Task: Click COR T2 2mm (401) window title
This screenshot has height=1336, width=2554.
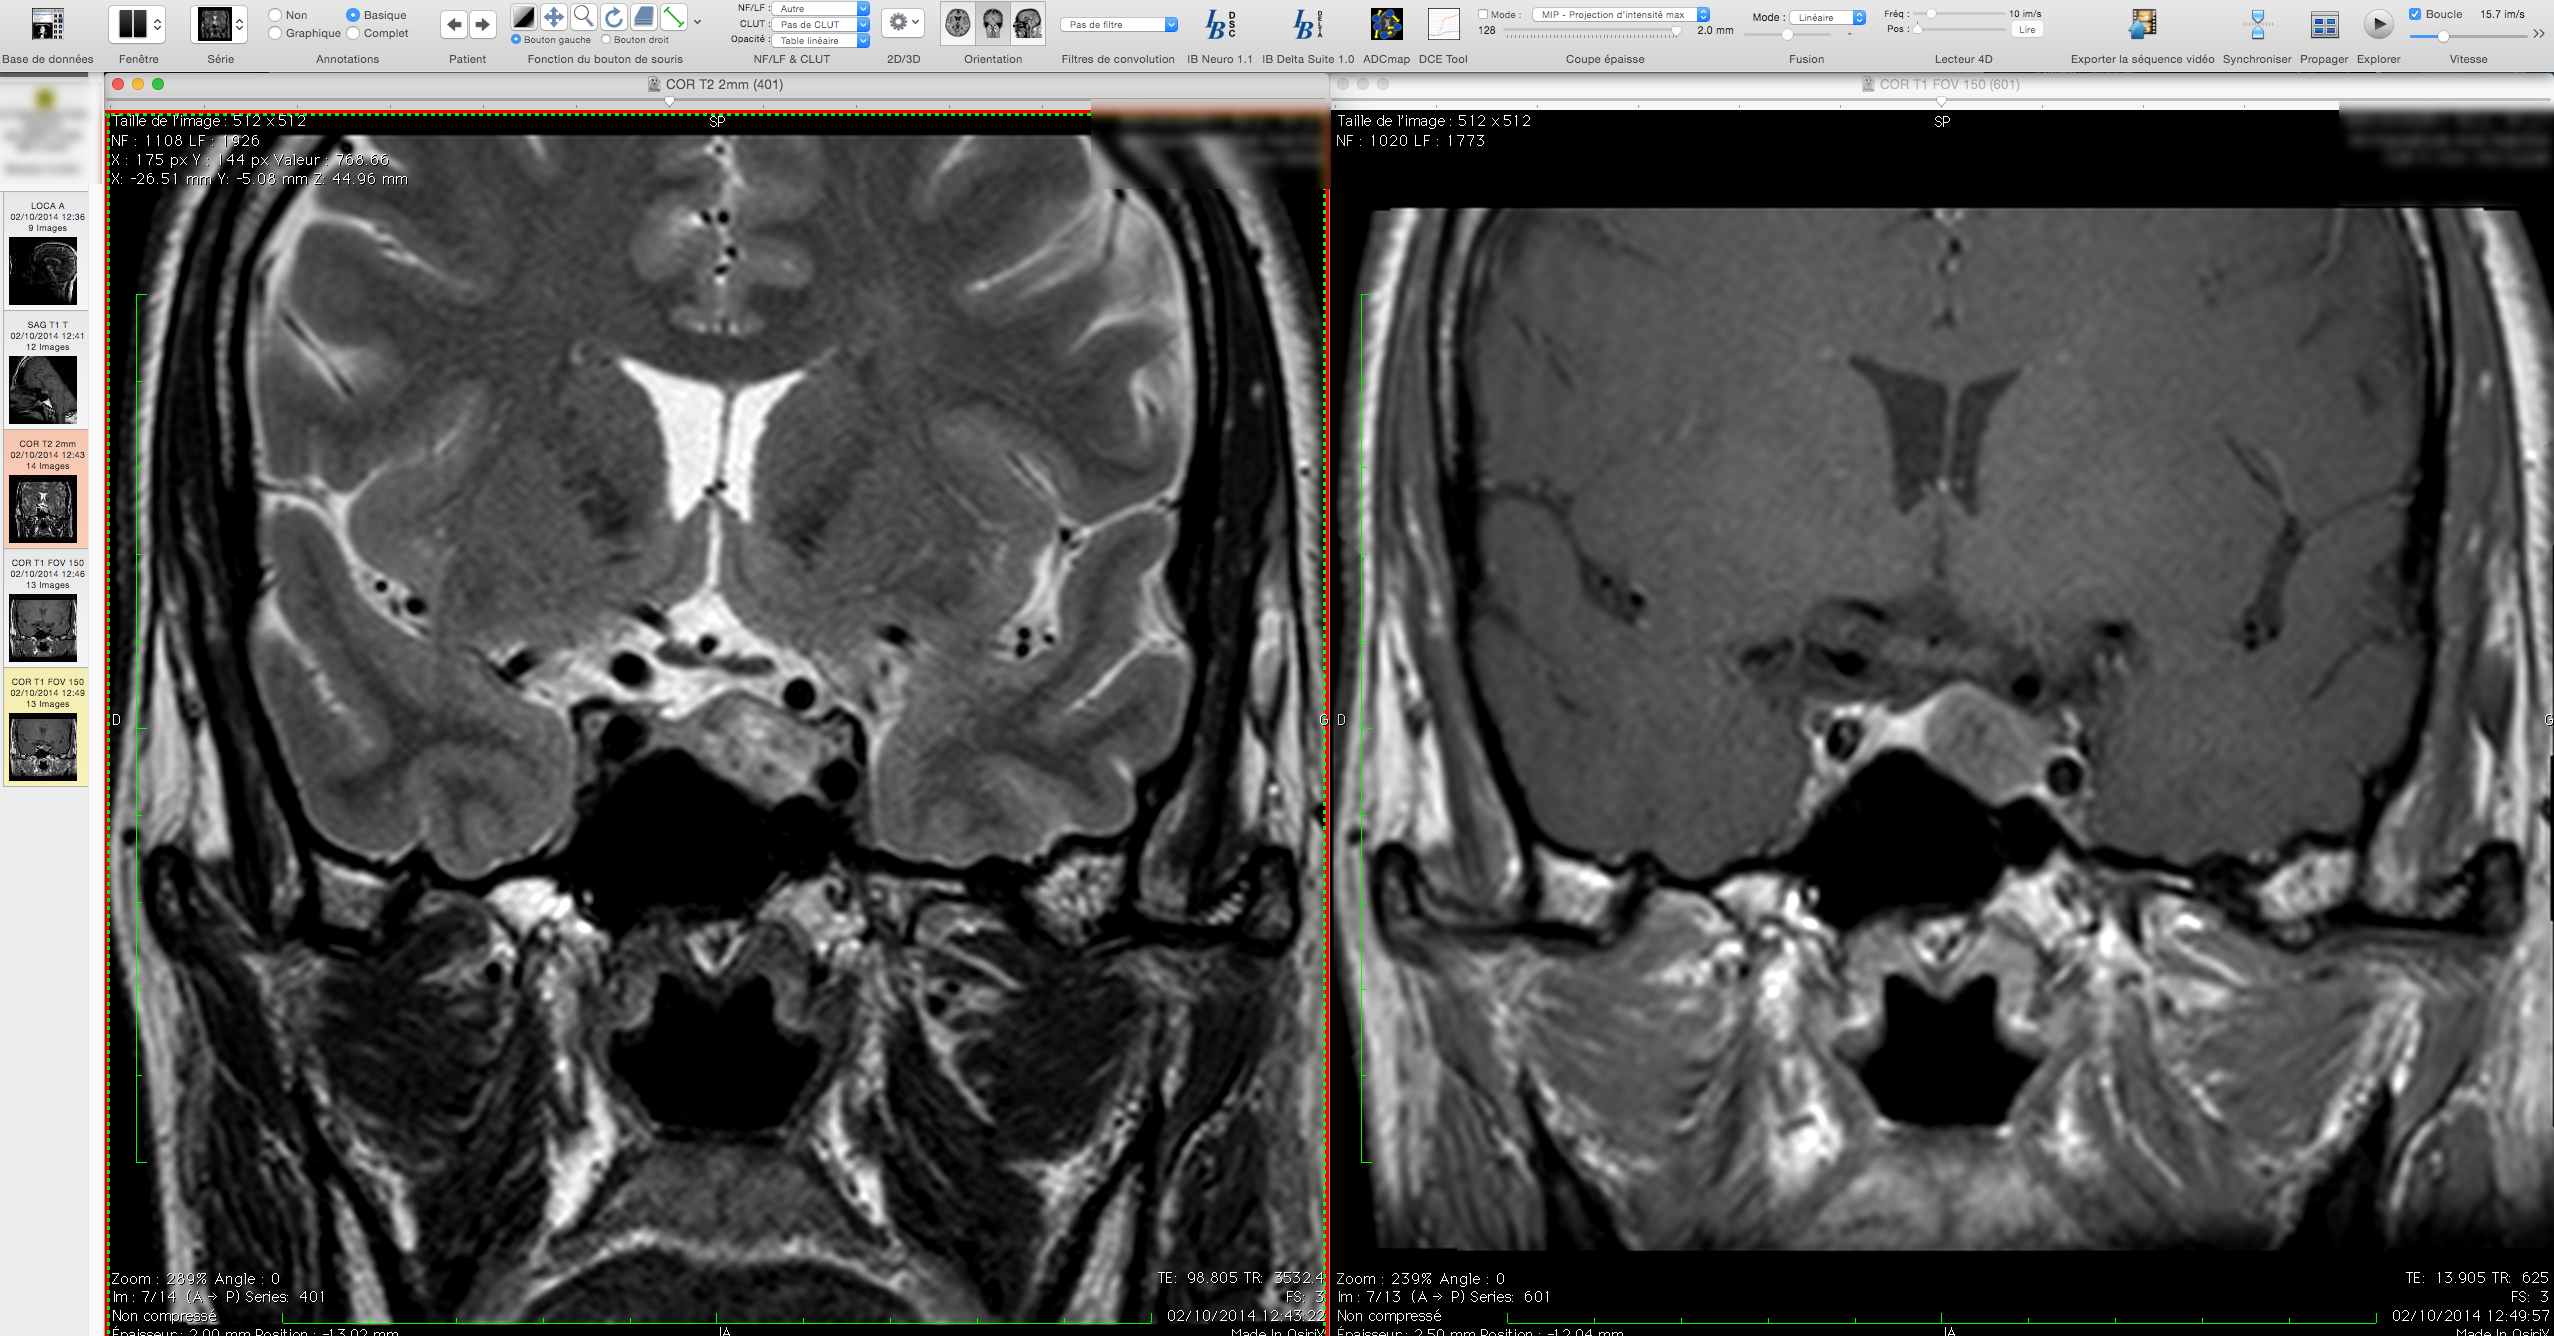Action: pos(724,84)
